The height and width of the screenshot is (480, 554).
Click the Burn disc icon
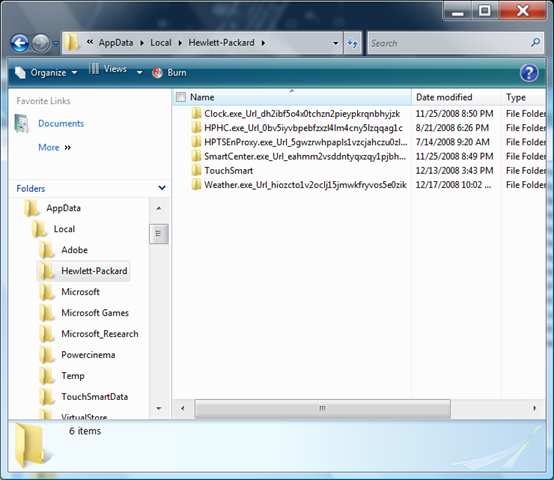[x=157, y=73]
